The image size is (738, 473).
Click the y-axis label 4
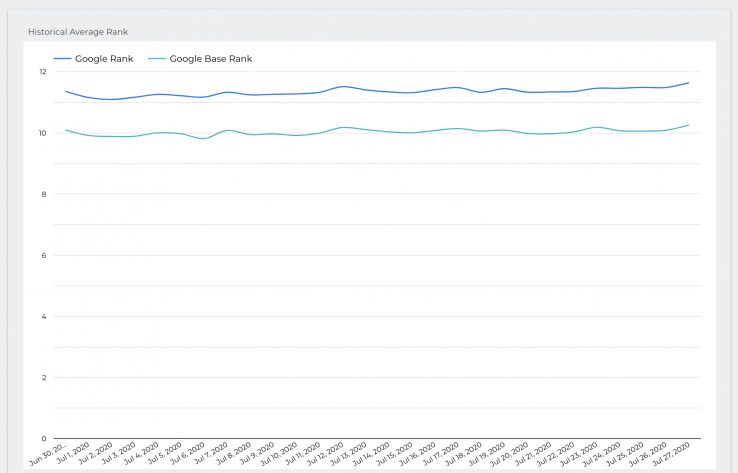tap(43, 316)
